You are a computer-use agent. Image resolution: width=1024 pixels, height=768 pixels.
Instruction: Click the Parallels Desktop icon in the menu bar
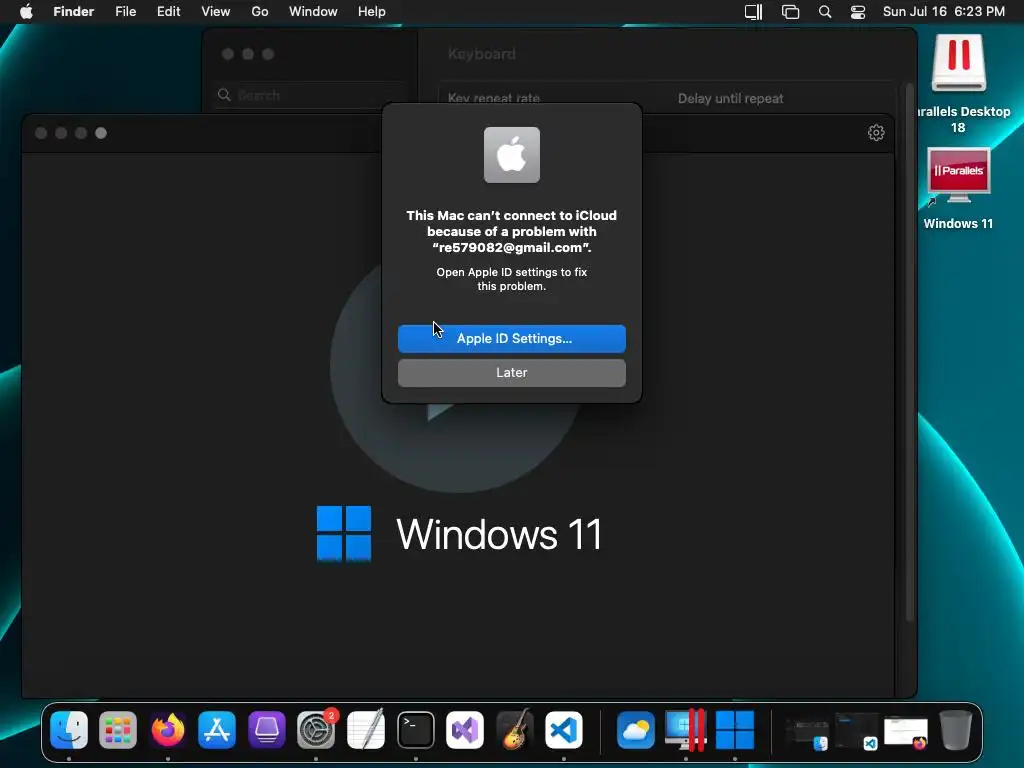tap(754, 12)
